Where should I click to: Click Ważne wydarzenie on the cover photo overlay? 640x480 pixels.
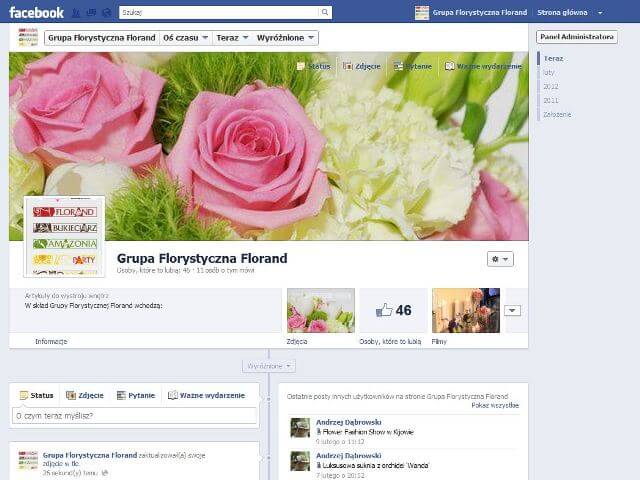coord(483,66)
